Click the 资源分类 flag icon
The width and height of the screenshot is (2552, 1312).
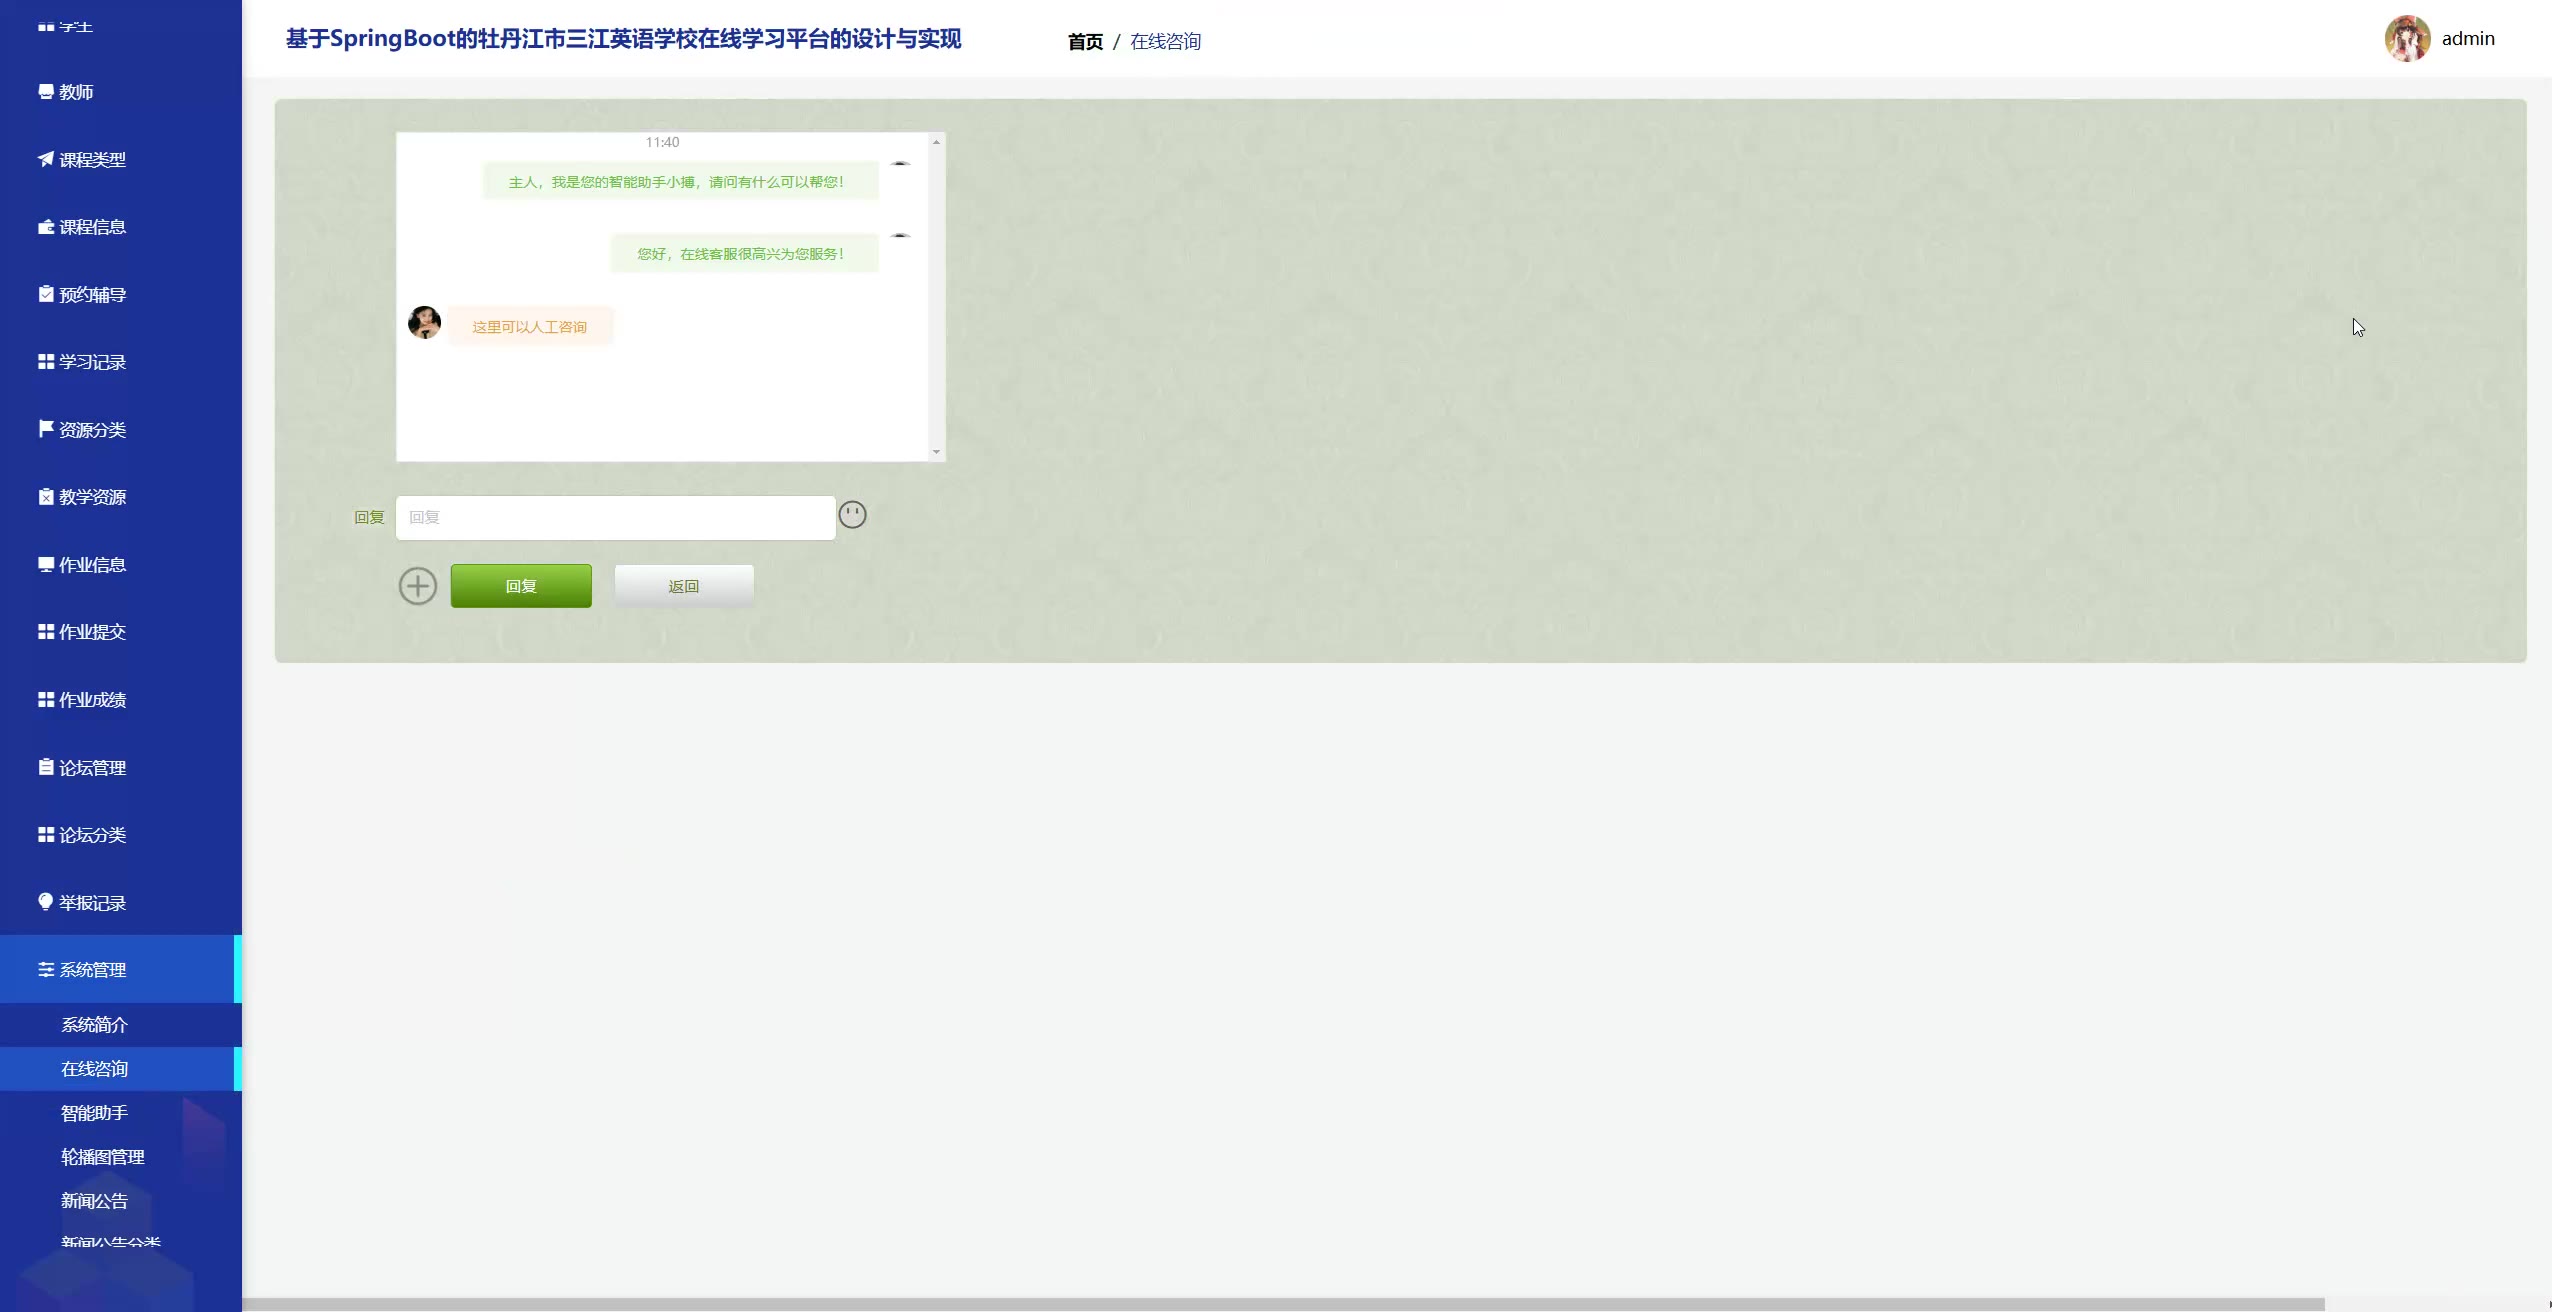point(45,429)
